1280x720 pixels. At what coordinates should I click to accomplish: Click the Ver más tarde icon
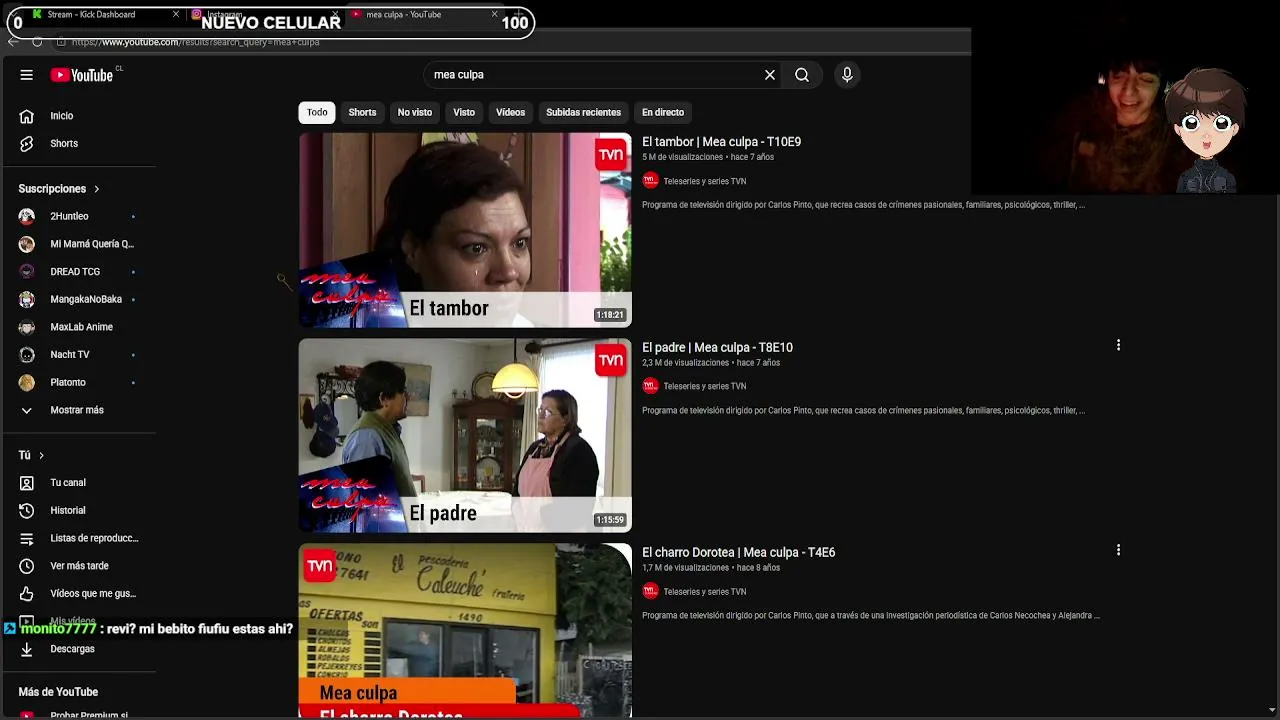pos(27,566)
